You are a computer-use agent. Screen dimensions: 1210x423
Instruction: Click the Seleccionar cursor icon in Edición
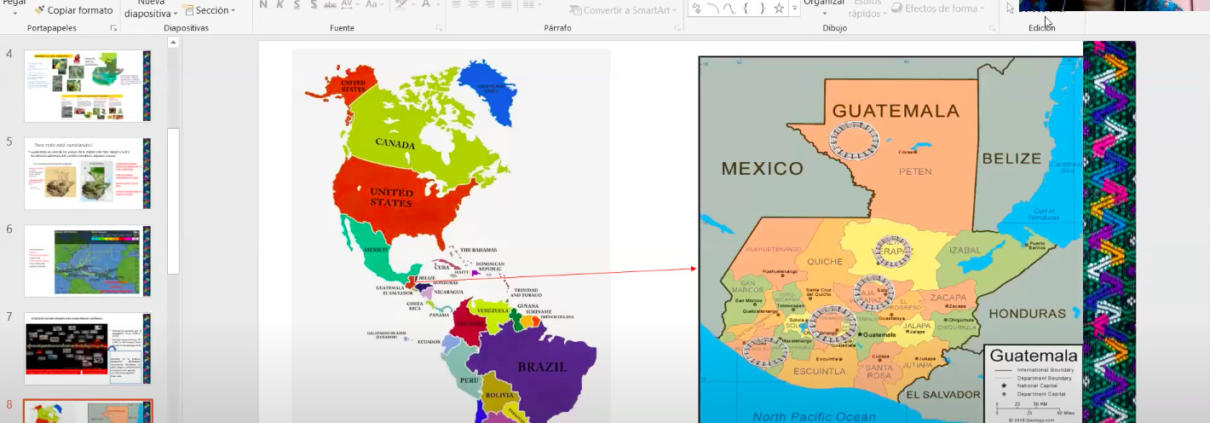tap(1010, 8)
